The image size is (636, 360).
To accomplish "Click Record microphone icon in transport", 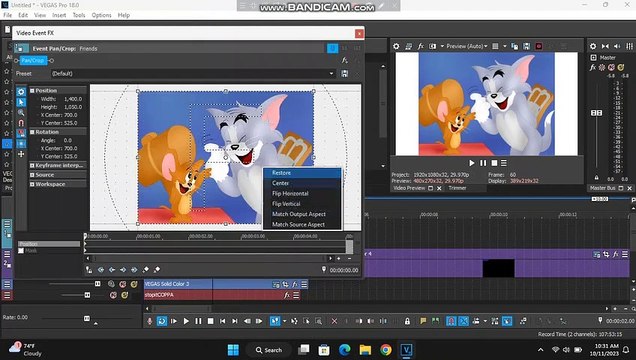I will click(x=150, y=321).
